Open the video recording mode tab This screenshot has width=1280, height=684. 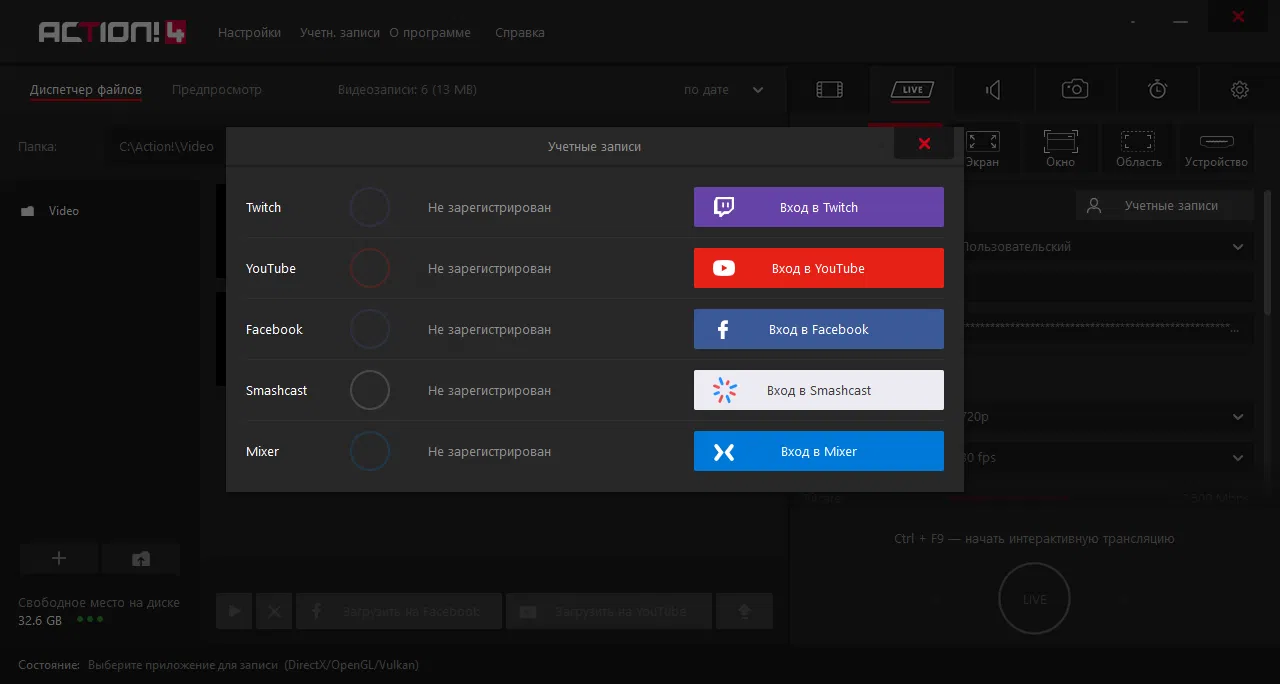tap(829, 90)
